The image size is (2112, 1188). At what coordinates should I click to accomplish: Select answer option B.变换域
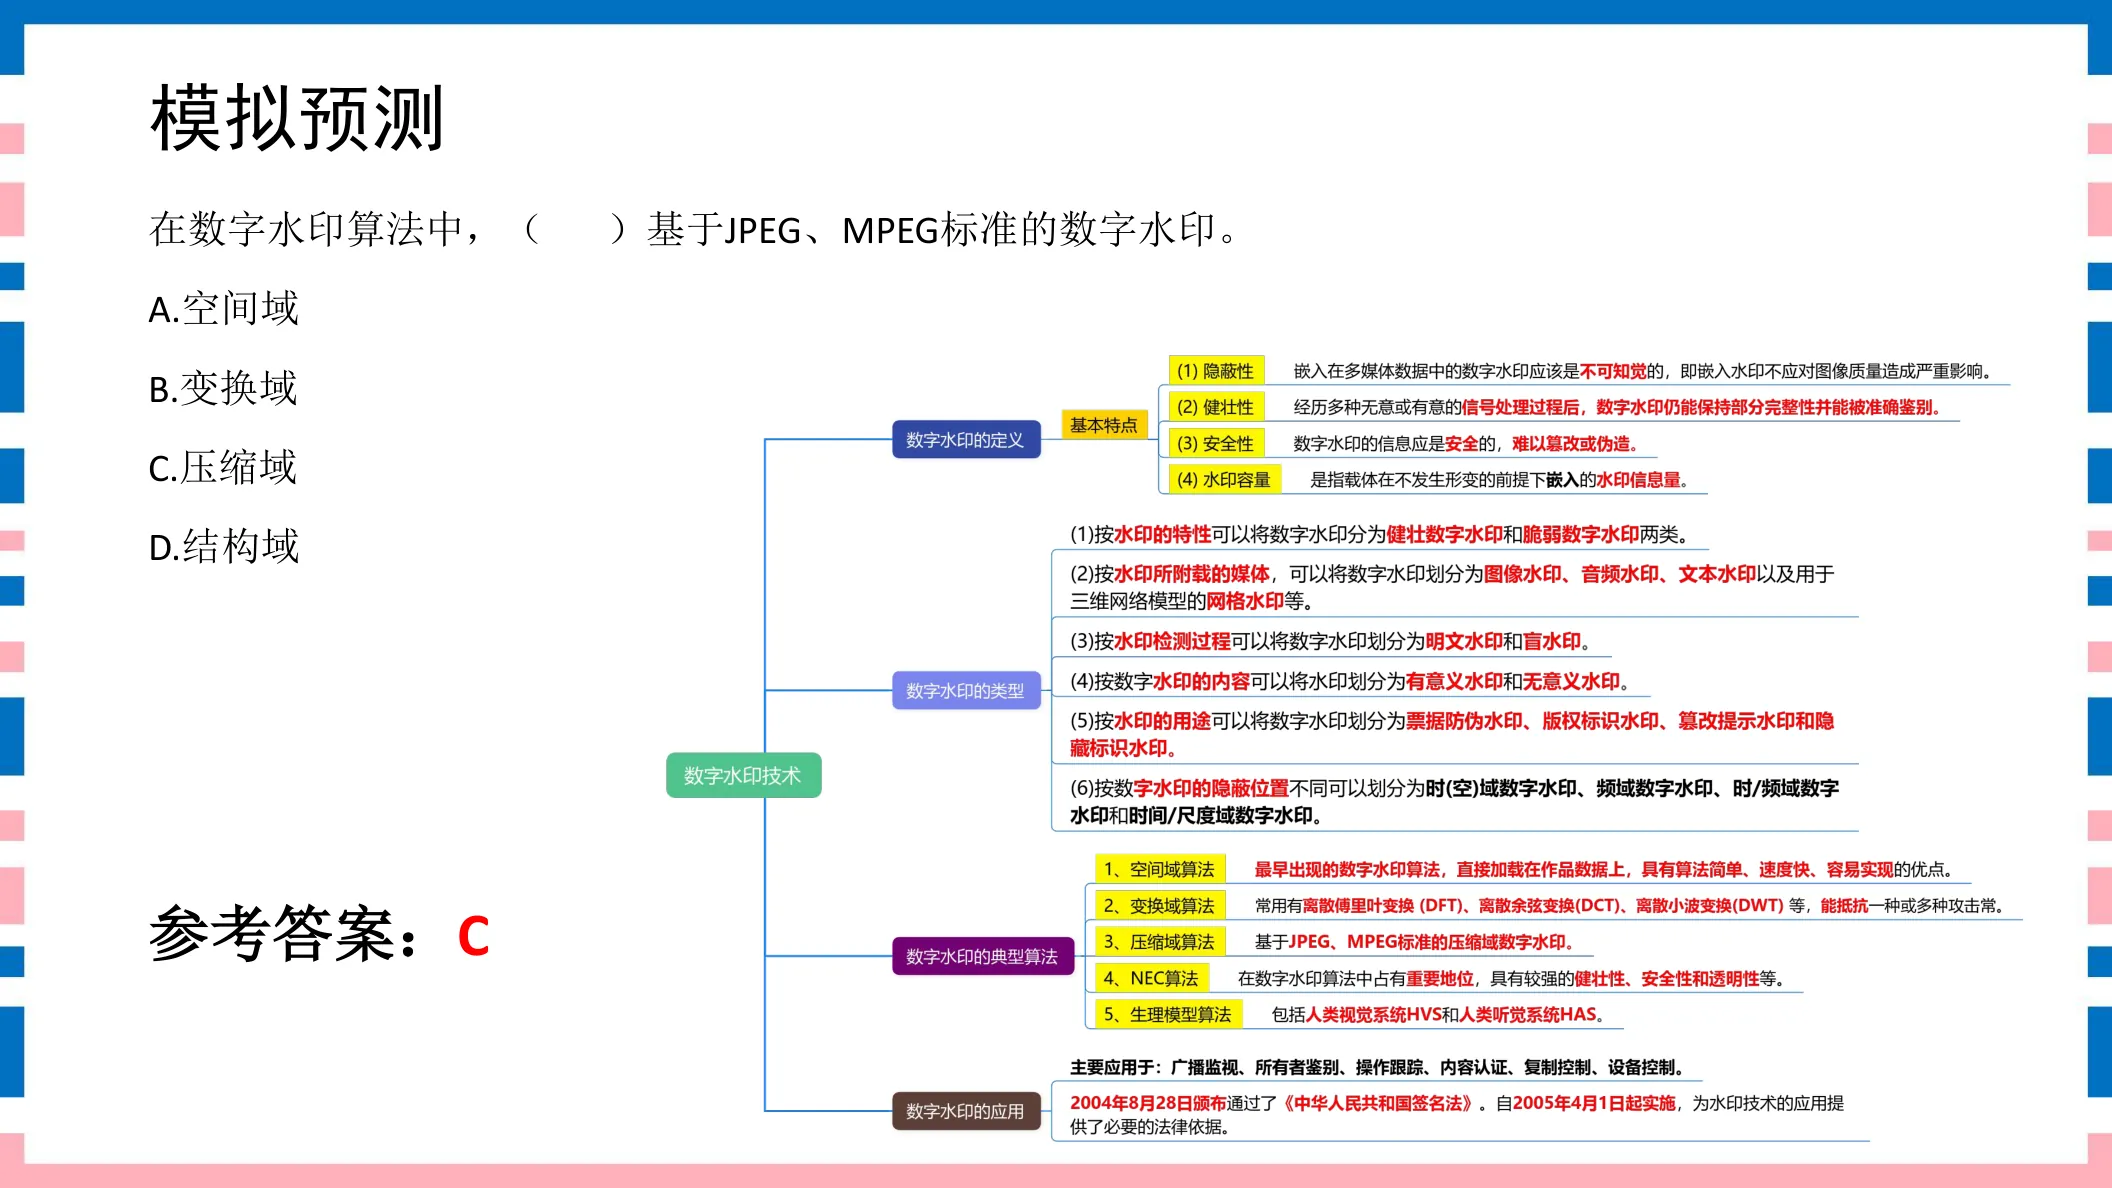[x=223, y=388]
